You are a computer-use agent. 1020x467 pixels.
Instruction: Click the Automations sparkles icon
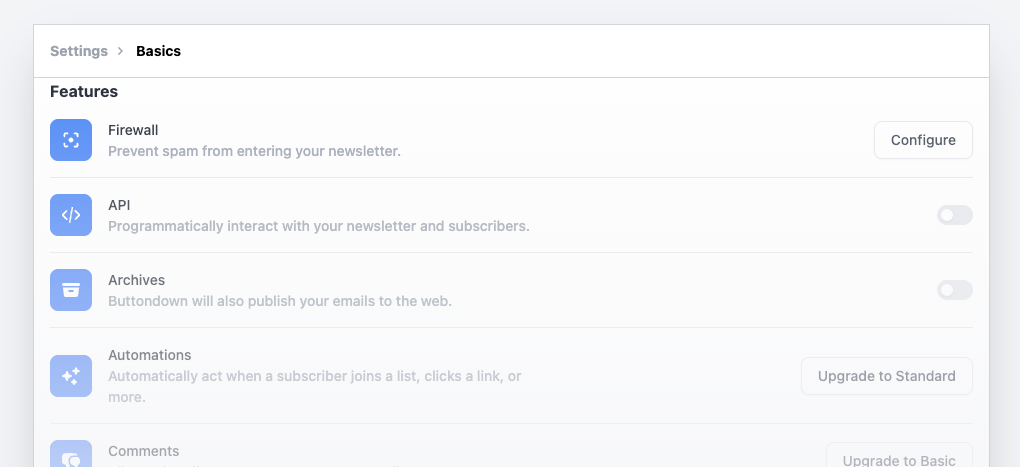[71, 376]
